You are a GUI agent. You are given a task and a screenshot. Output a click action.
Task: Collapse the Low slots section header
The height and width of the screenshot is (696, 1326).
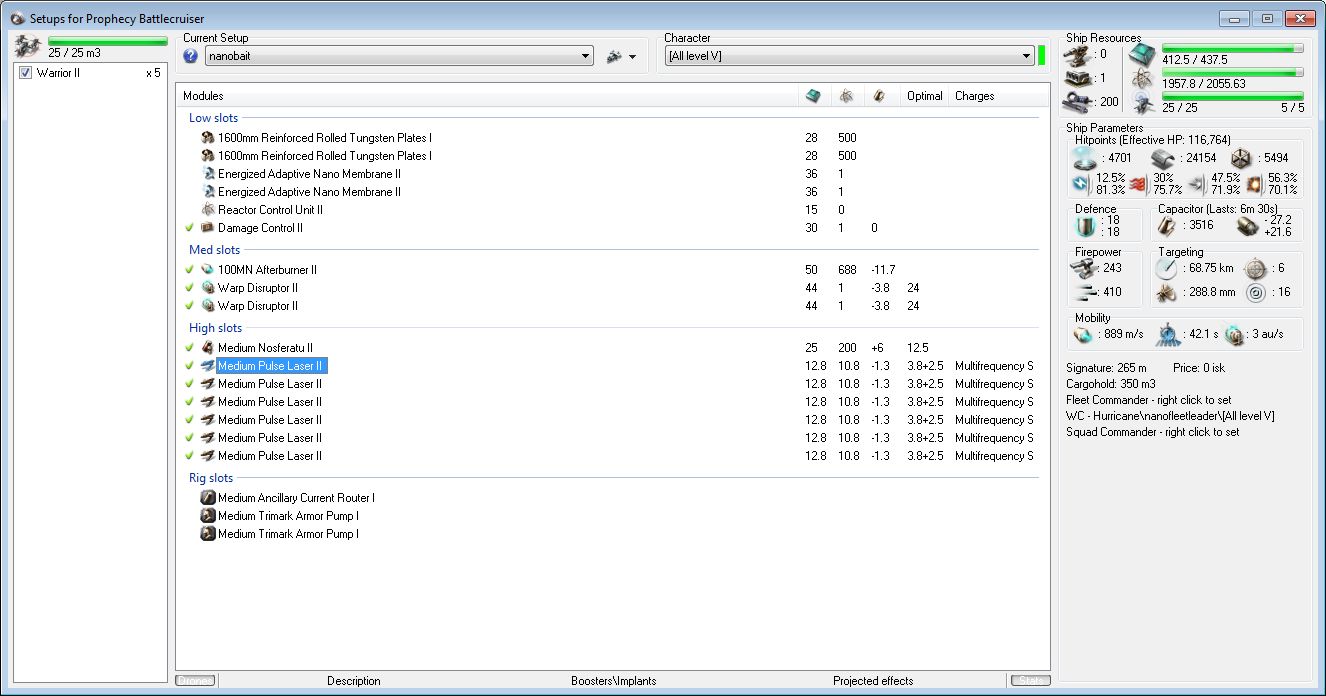(x=214, y=118)
